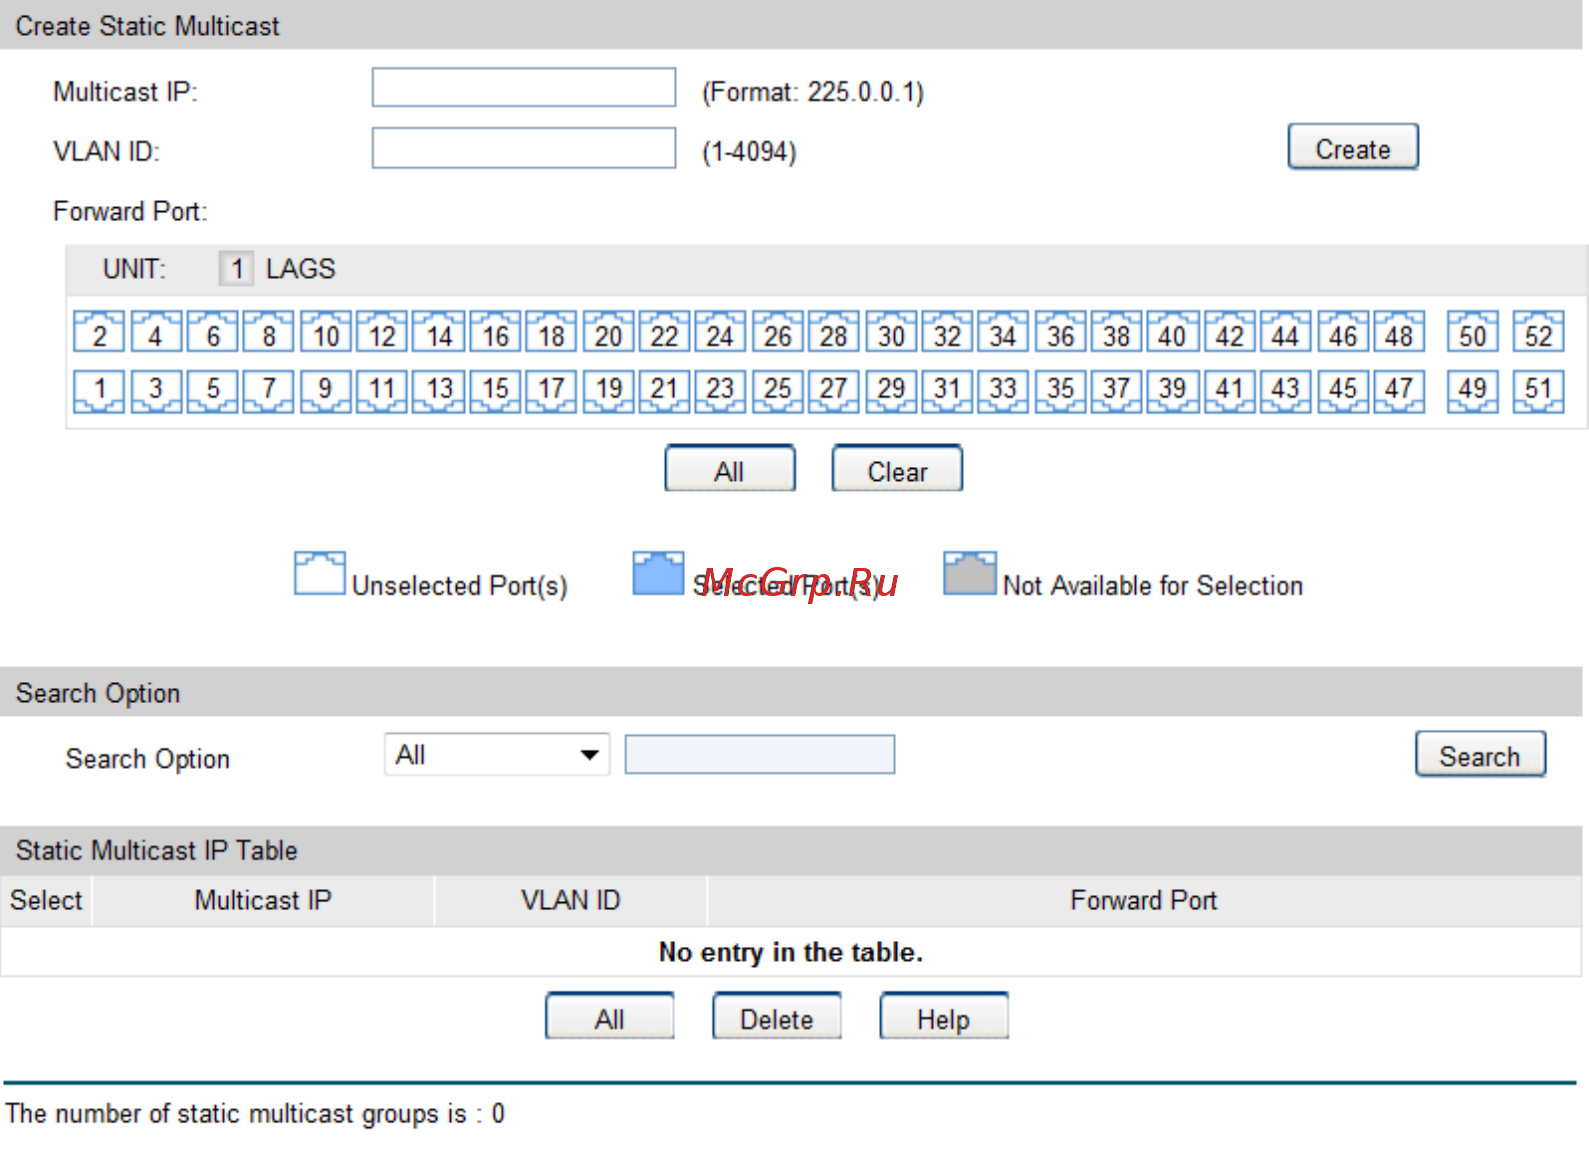
Task: Select forward port 24
Action: (720, 333)
